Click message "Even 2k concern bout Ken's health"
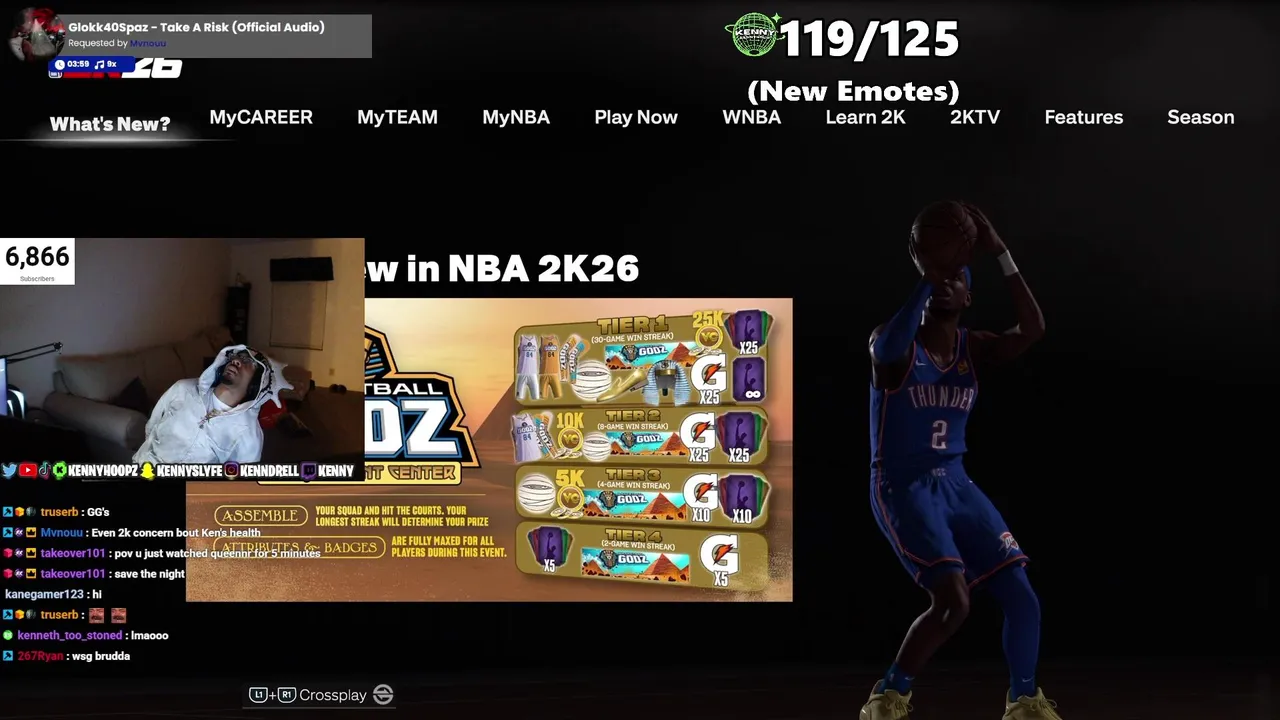 coord(176,533)
